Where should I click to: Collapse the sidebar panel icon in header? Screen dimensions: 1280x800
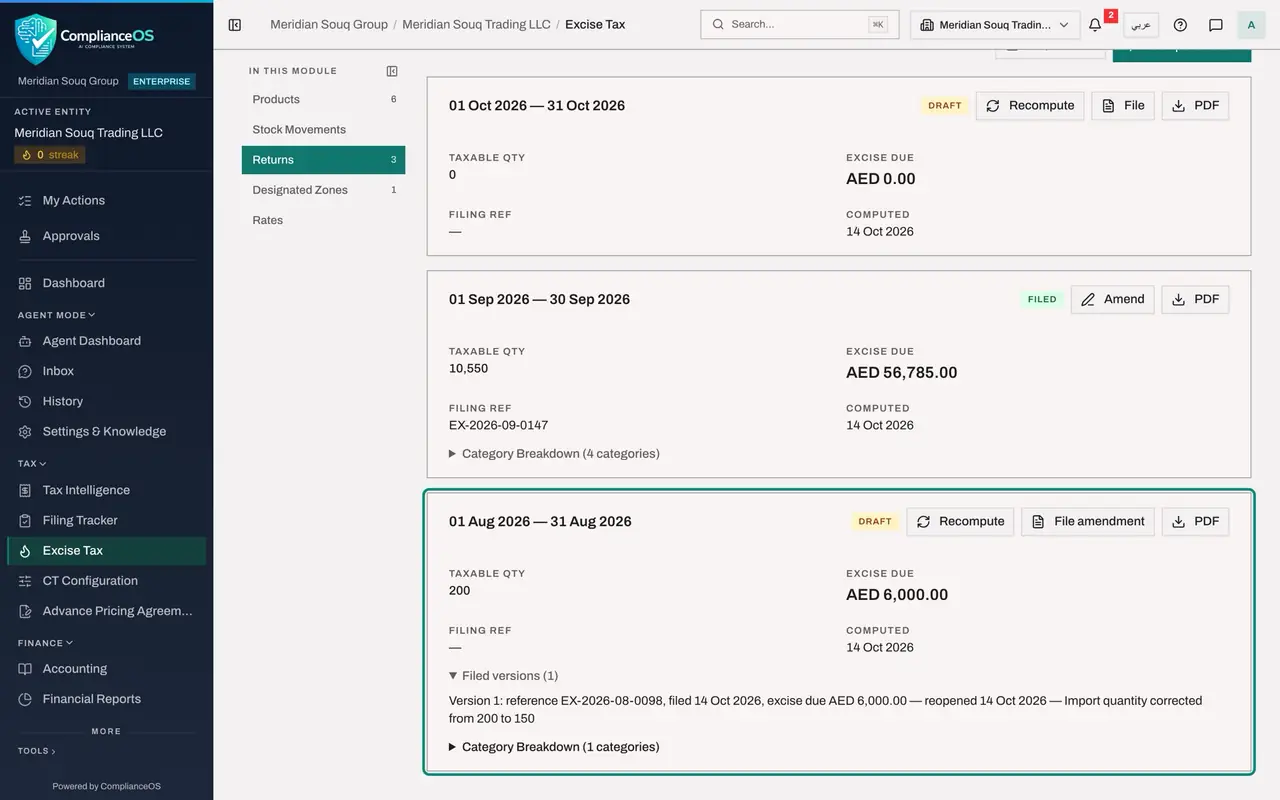pos(235,25)
